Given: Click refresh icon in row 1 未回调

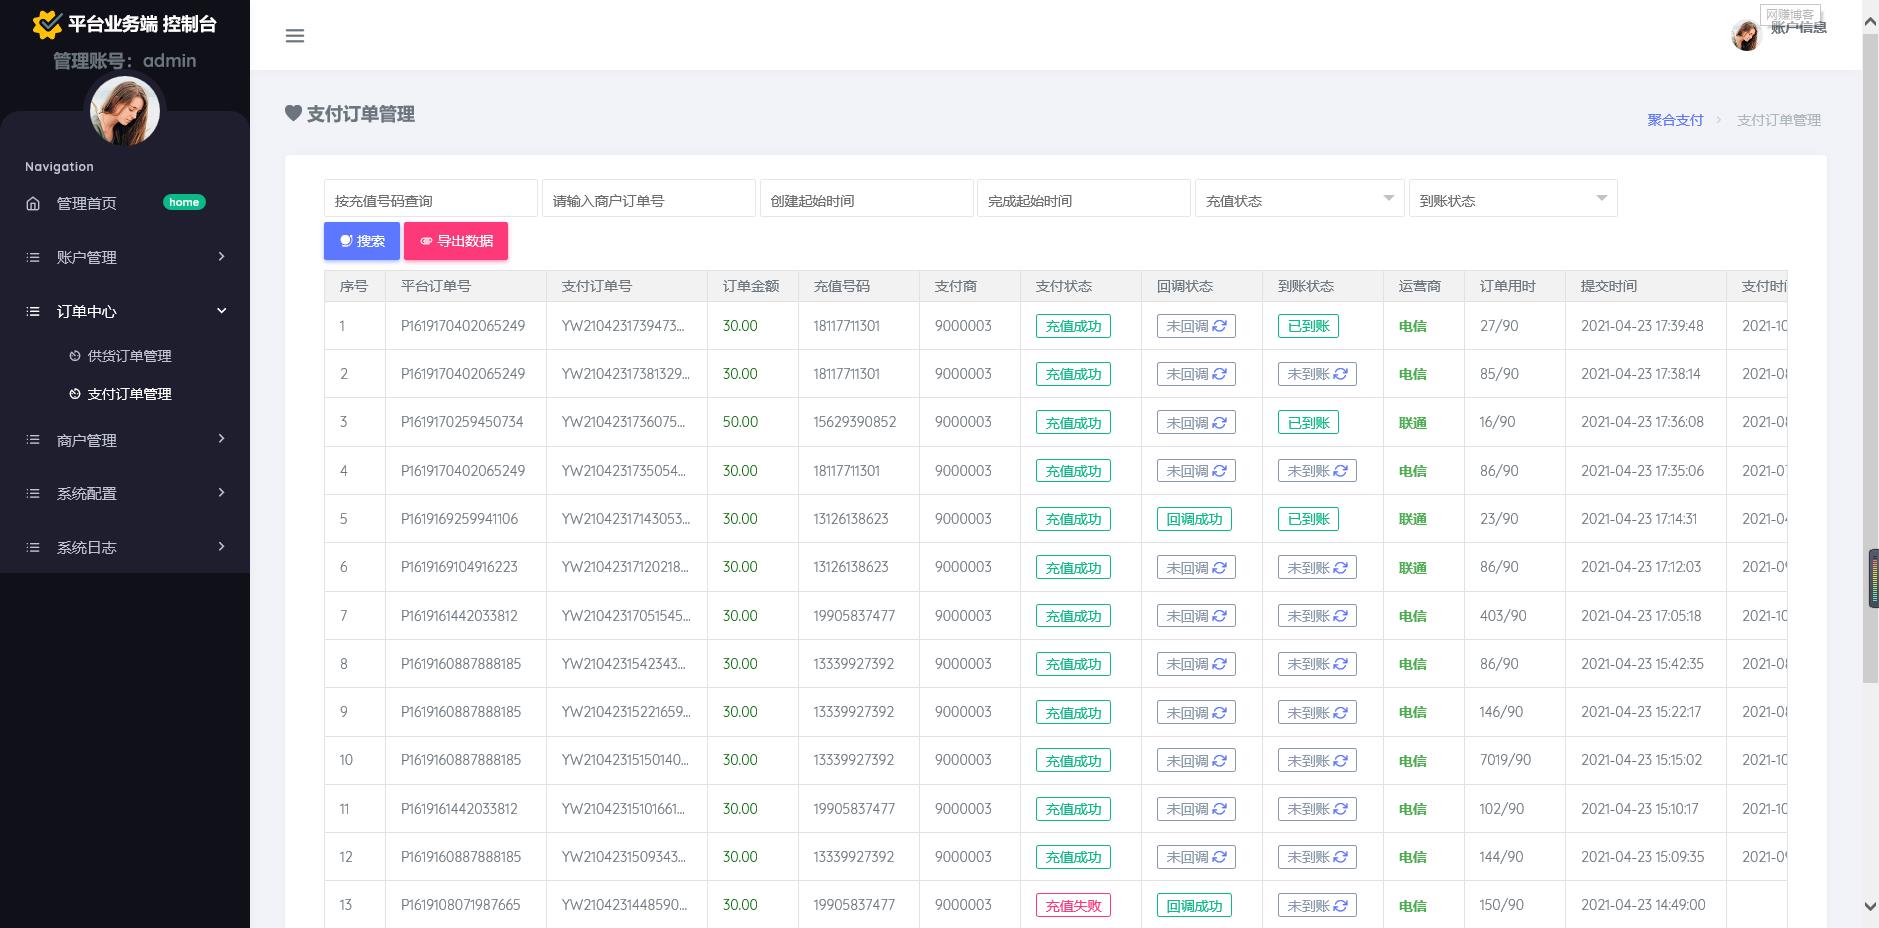Looking at the screenshot, I should tap(1220, 326).
